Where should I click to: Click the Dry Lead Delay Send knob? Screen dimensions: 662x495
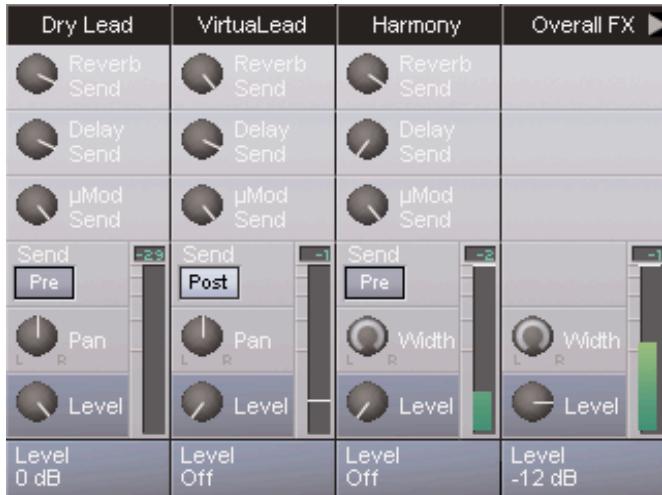click(37, 139)
